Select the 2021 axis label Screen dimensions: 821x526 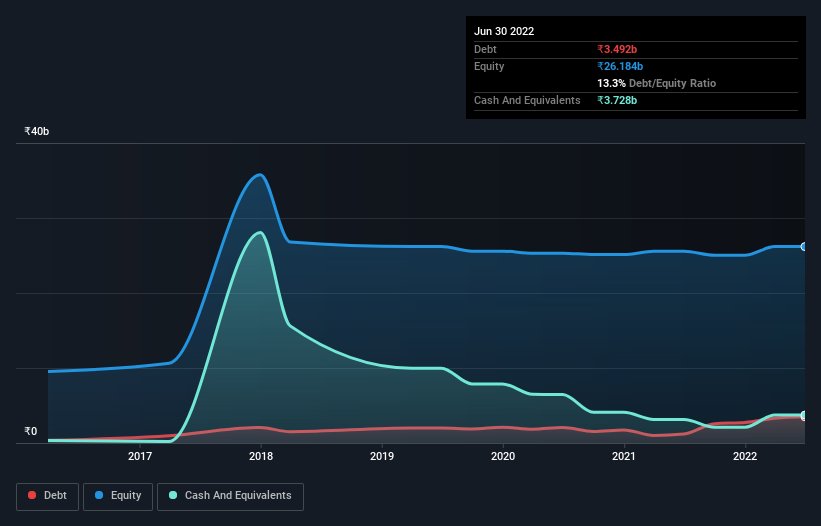click(x=624, y=456)
